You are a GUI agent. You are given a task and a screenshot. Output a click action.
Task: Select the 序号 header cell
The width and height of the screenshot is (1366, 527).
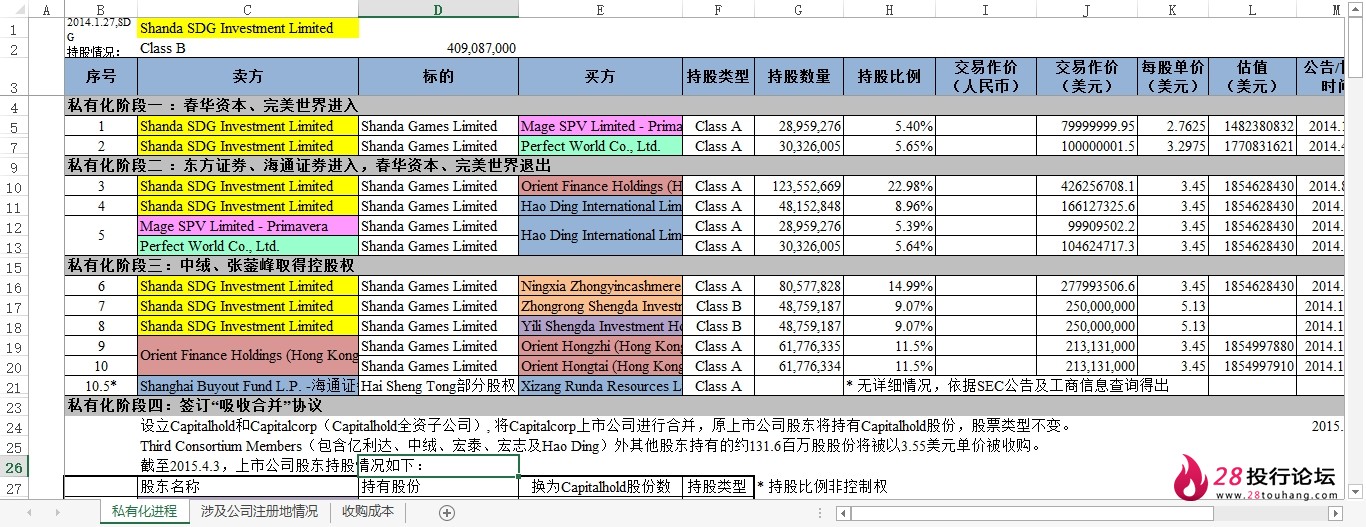(x=100, y=77)
